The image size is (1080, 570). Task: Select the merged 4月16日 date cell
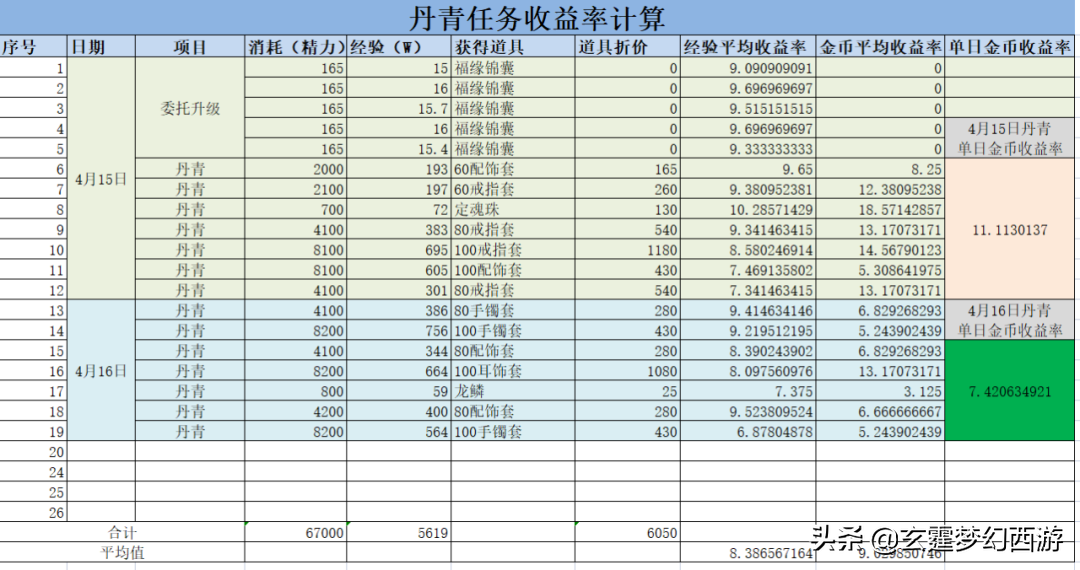click(x=101, y=370)
